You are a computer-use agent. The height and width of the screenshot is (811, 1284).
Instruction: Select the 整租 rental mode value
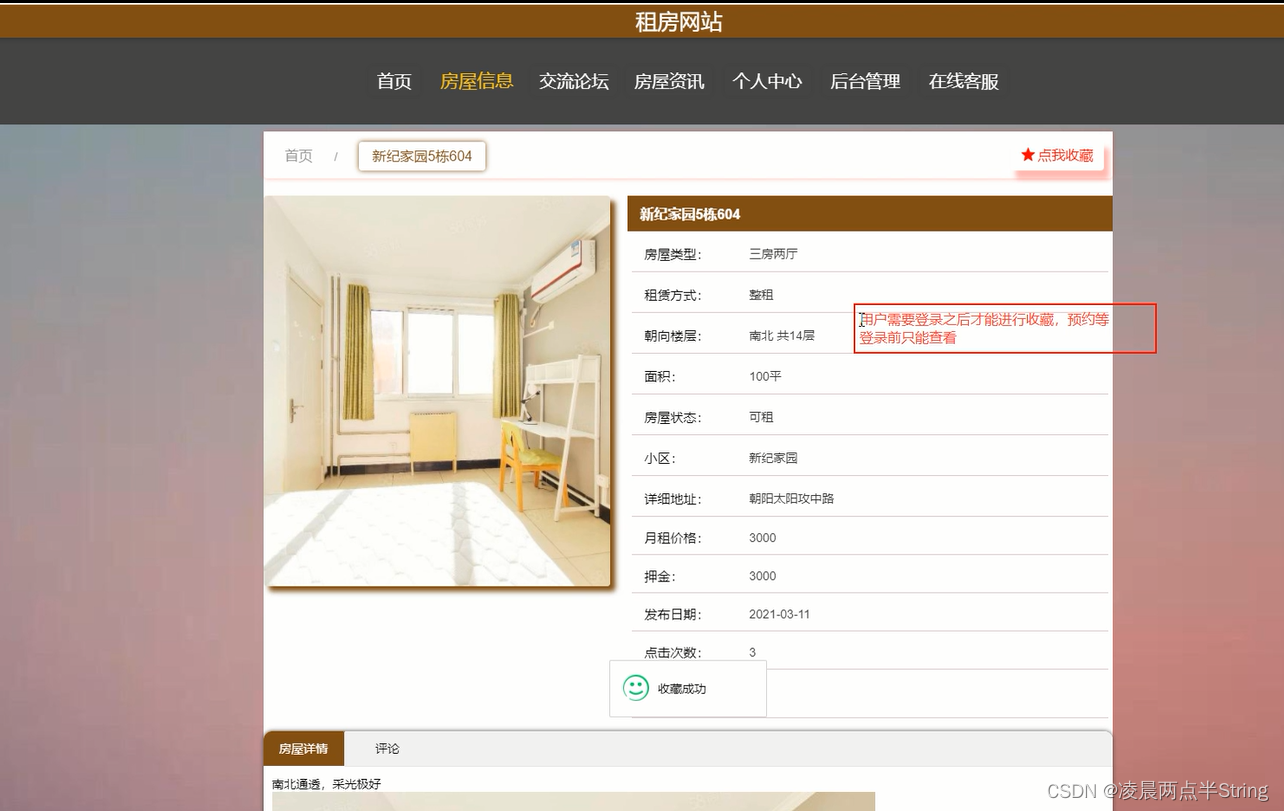coord(761,295)
